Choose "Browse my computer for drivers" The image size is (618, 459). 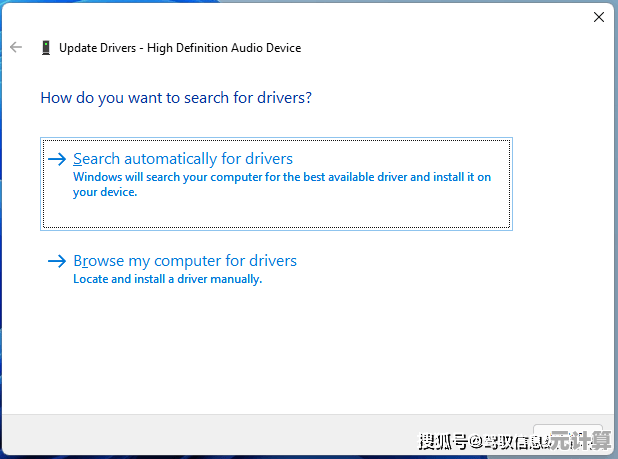(185, 261)
